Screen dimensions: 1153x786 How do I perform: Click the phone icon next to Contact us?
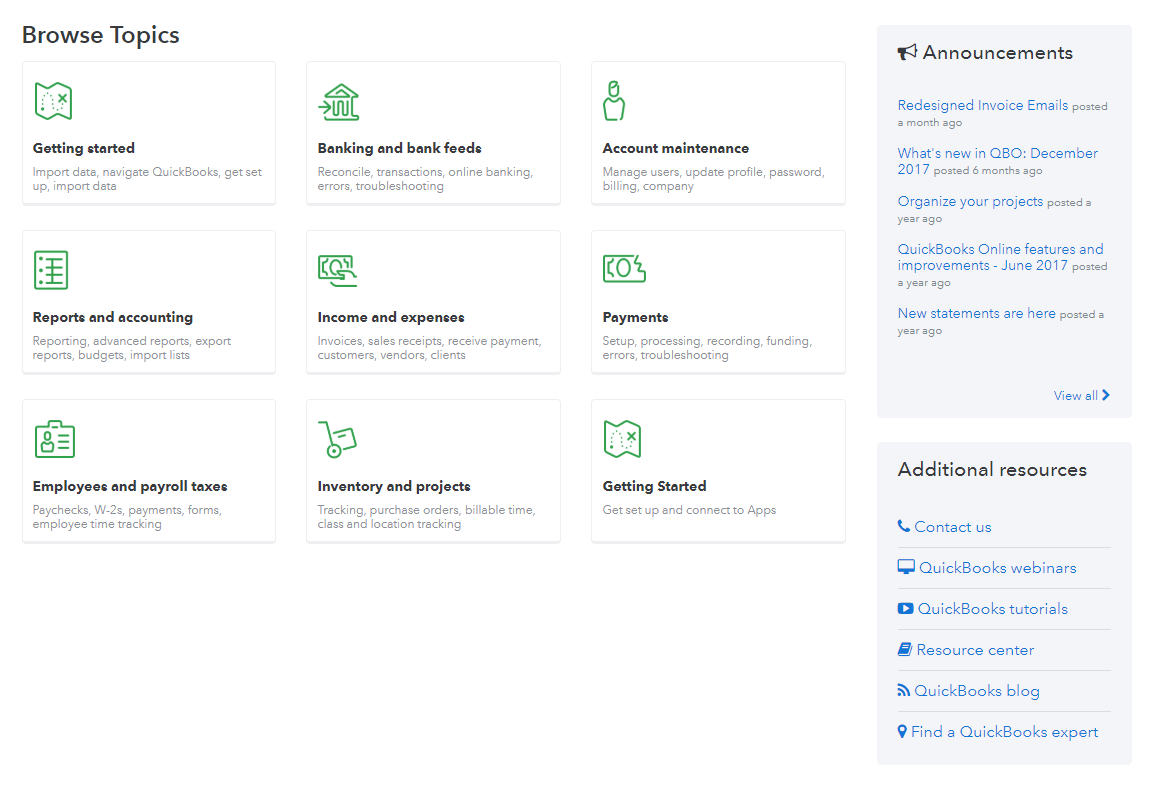[x=904, y=526]
